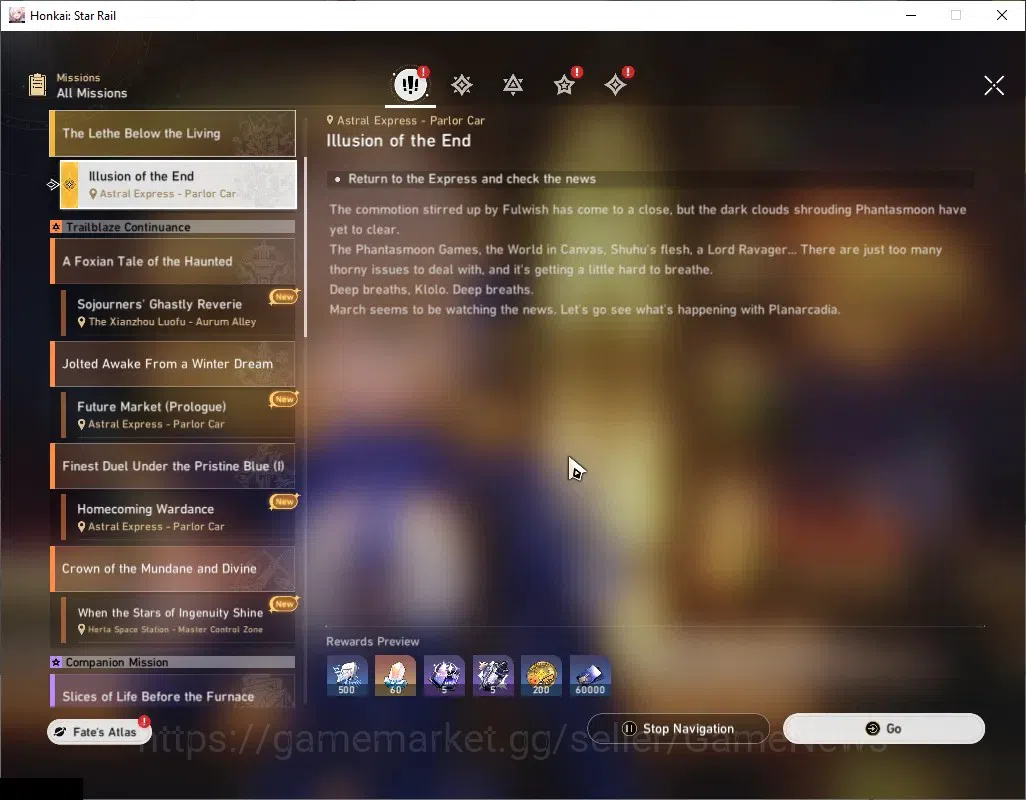Open the Sojourners' Ghastly Reverie mission

point(178,312)
